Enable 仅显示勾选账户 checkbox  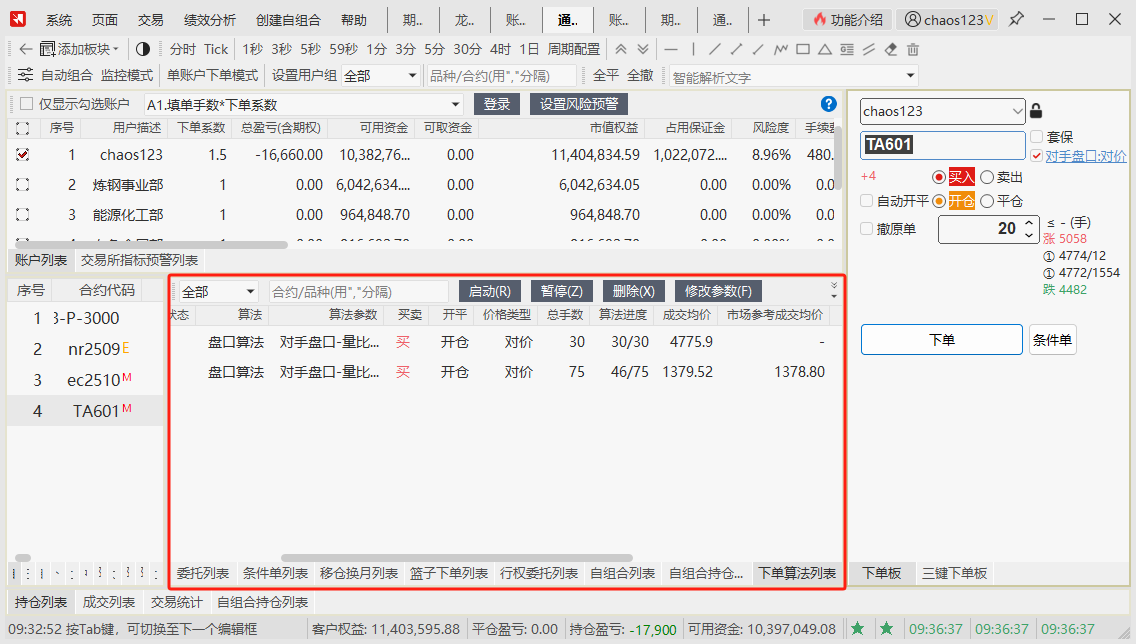pyautogui.click(x=26, y=104)
